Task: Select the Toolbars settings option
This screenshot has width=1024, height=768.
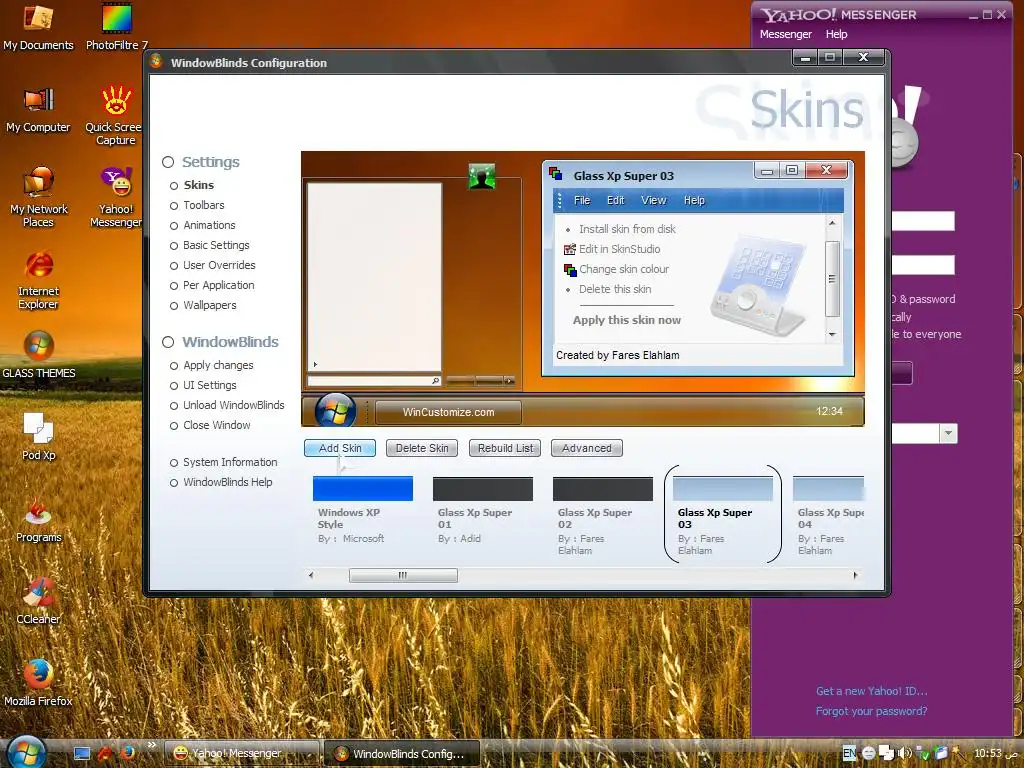Action: 204,205
